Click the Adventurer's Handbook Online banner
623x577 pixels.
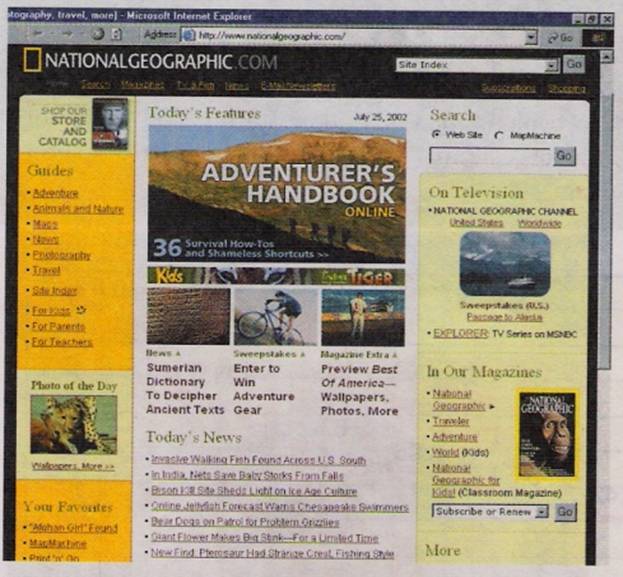click(277, 194)
